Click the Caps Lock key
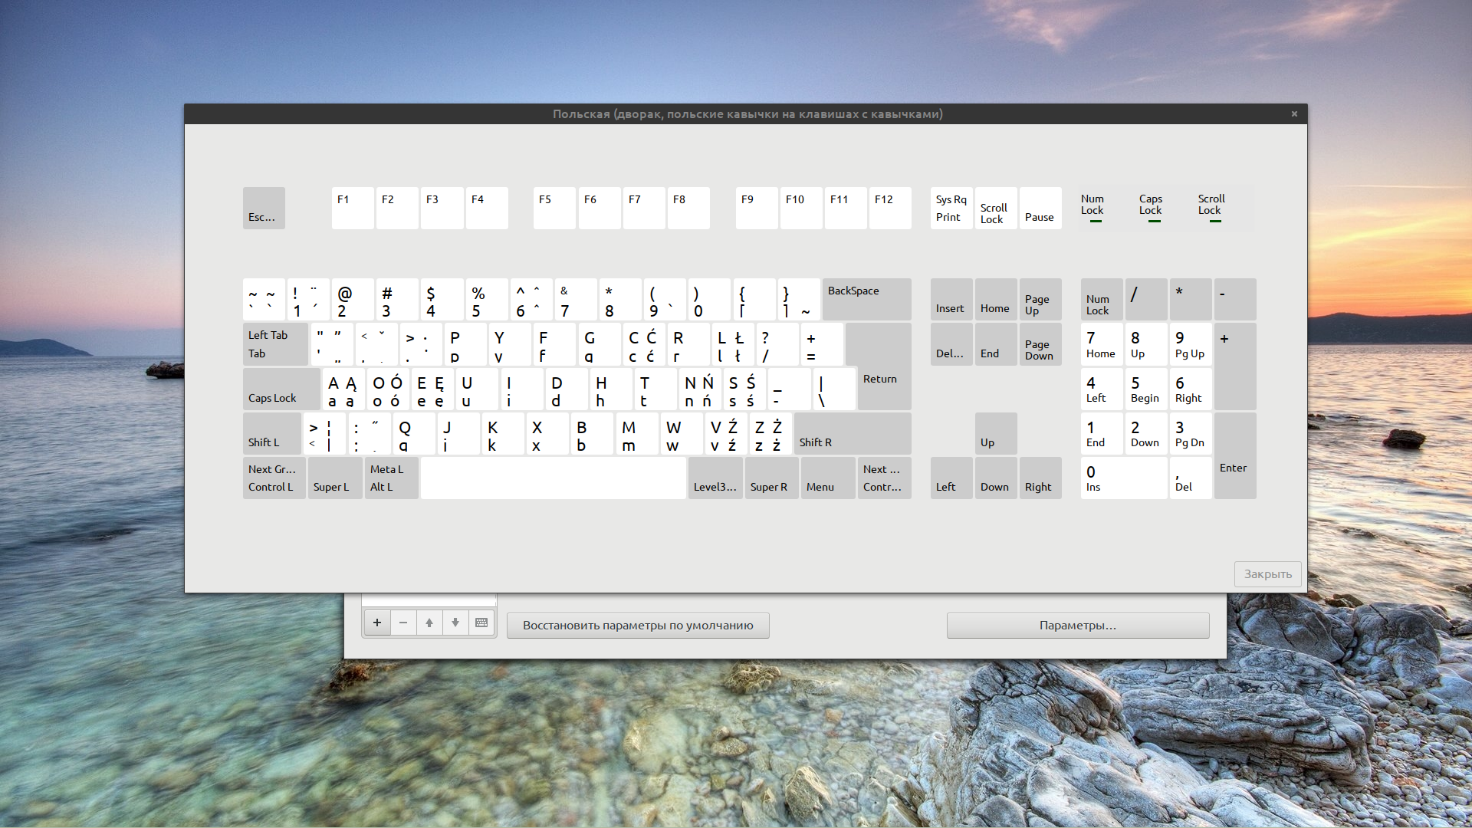The height and width of the screenshot is (828, 1472). pos(282,389)
